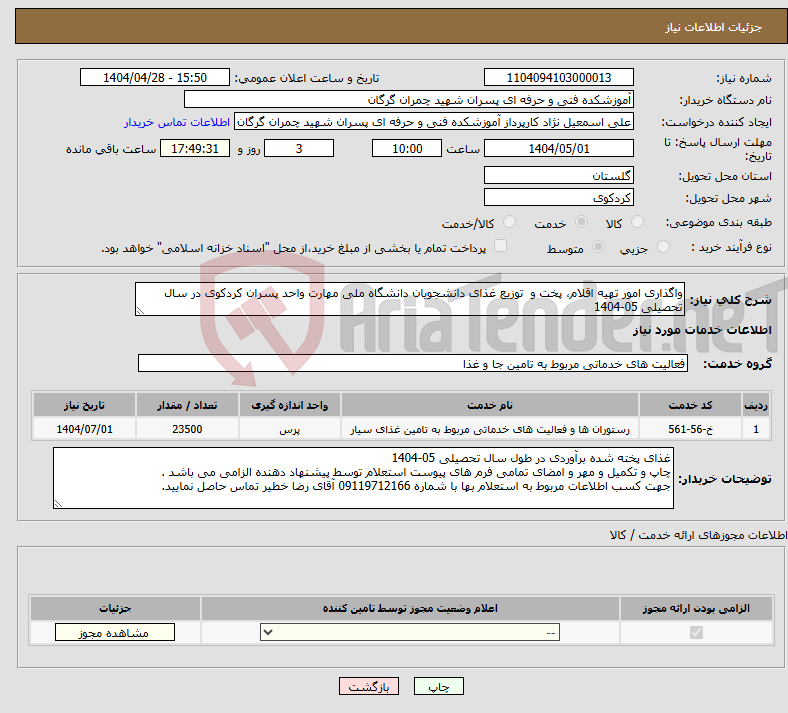Image resolution: width=788 pixels, height=713 pixels.
Task: Click the بازگشت (back) button
Action: pyautogui.click(x=368, y=686)
